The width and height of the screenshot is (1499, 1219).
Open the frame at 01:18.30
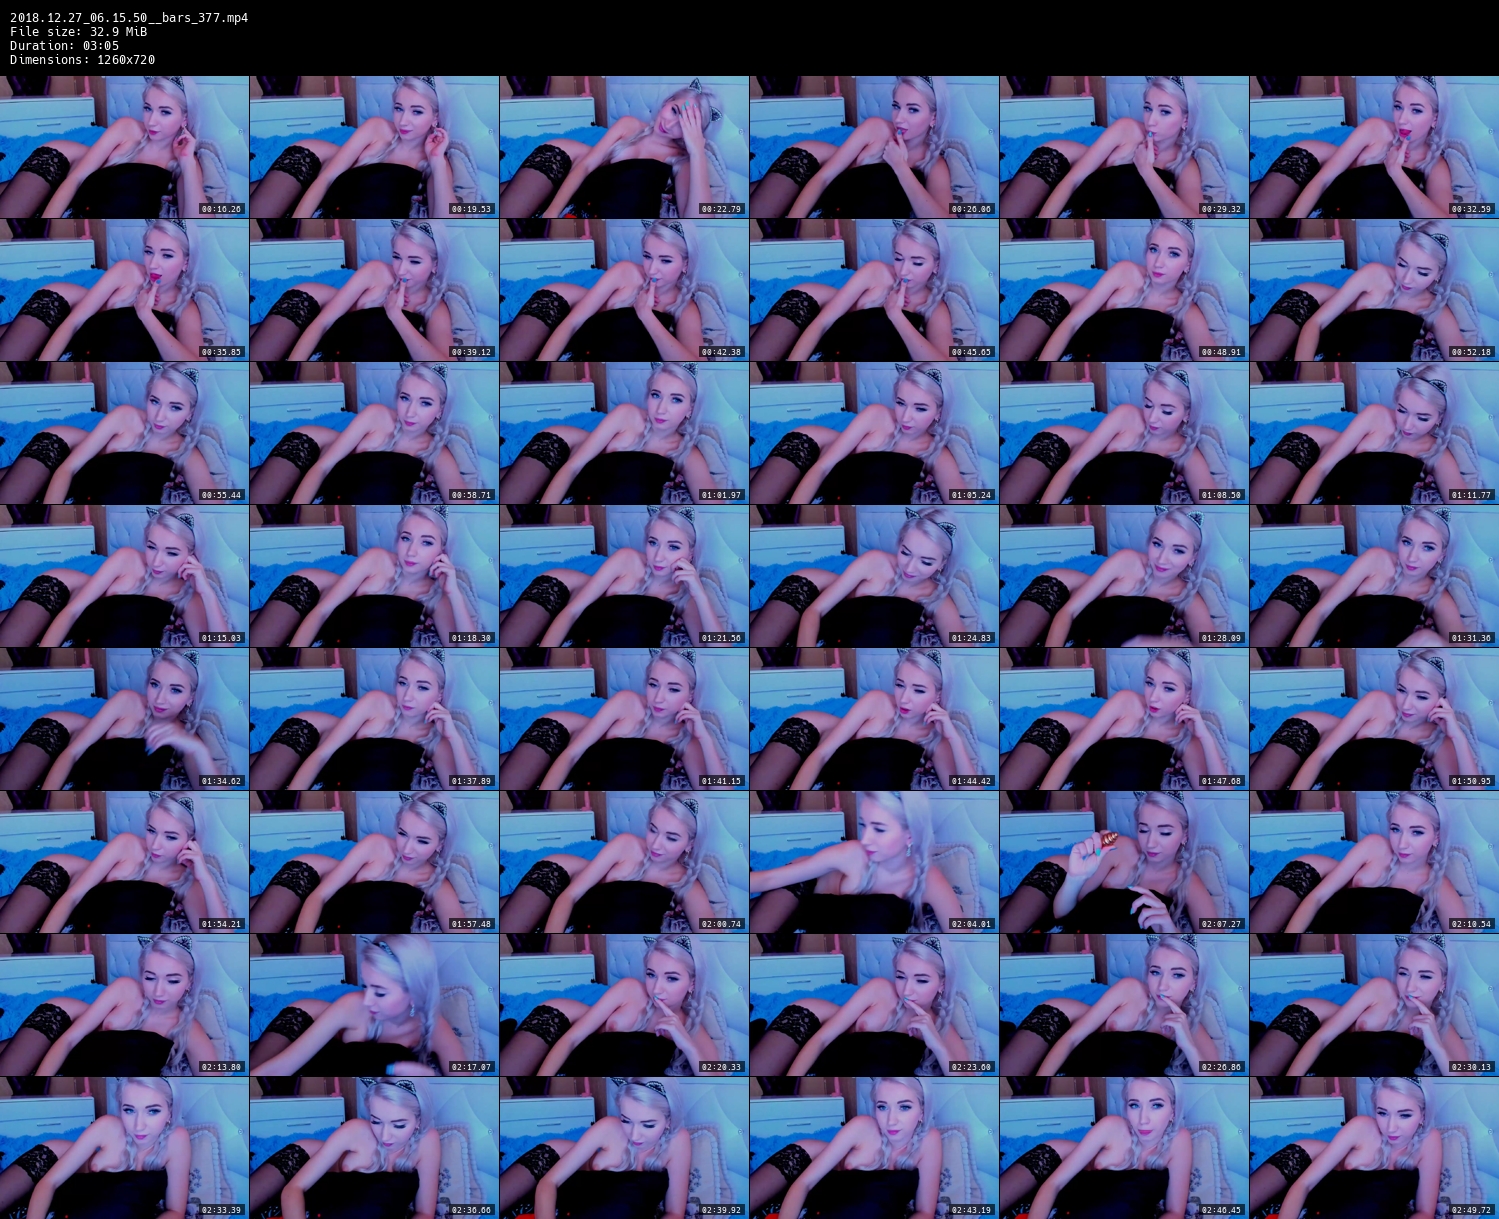pos(374,576)
